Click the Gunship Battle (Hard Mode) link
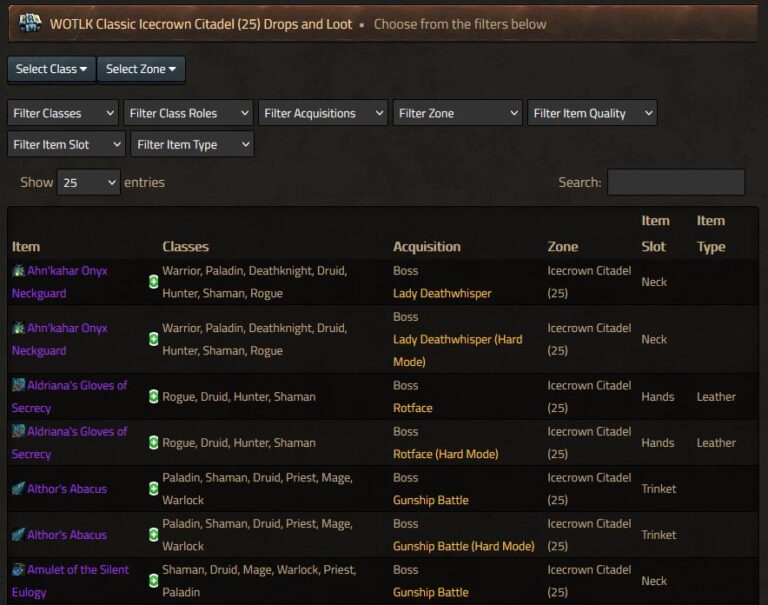768x605 pixels. pyautogui.click(x=464, y=546)
